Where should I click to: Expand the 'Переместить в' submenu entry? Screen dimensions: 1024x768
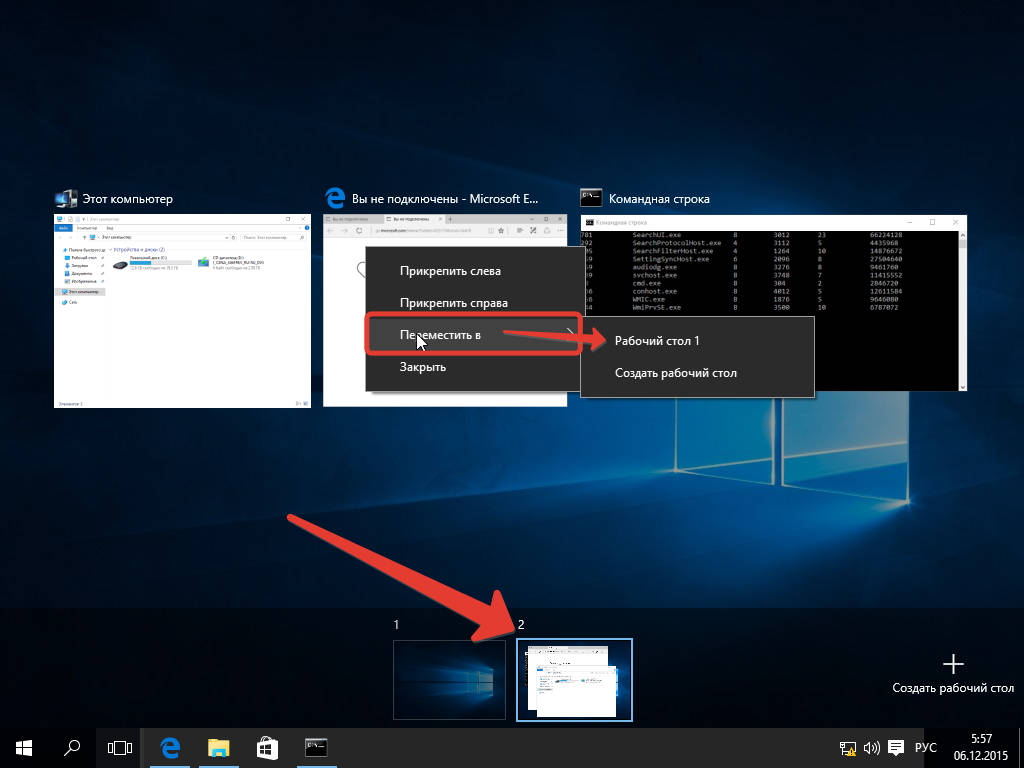tap(473, 335)
